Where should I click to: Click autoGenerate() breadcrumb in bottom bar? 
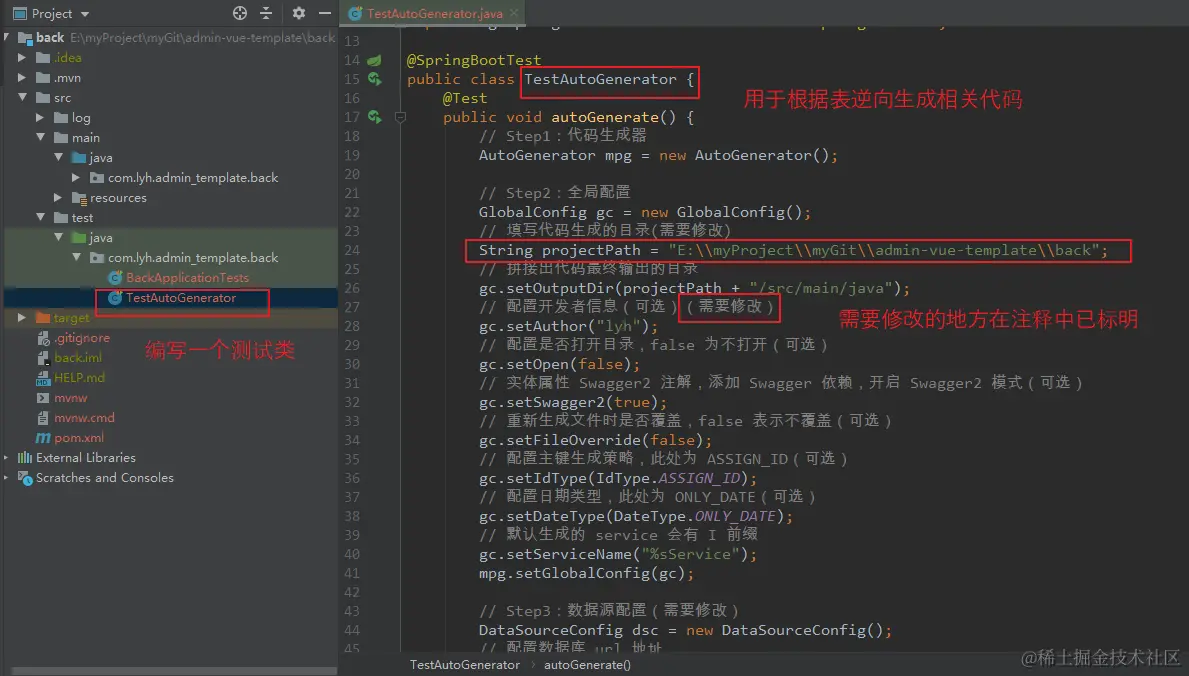coord(587,665)
